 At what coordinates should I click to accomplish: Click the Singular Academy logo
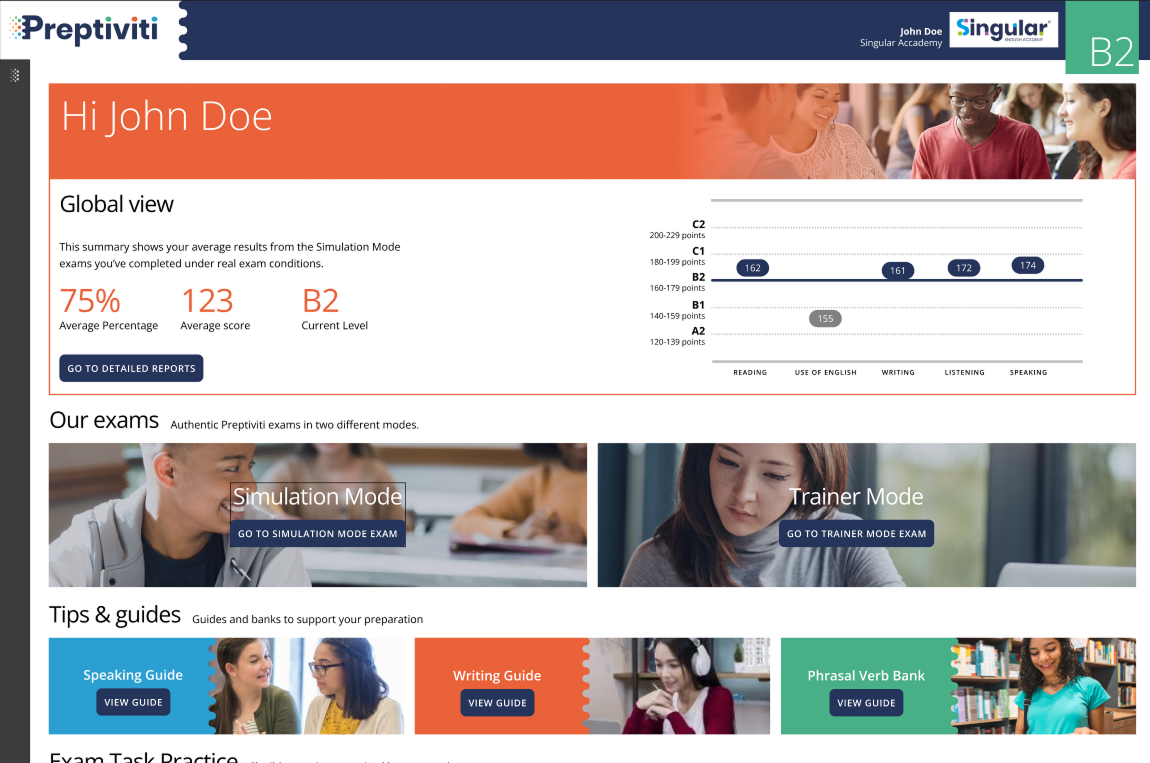pos(1003,30)
